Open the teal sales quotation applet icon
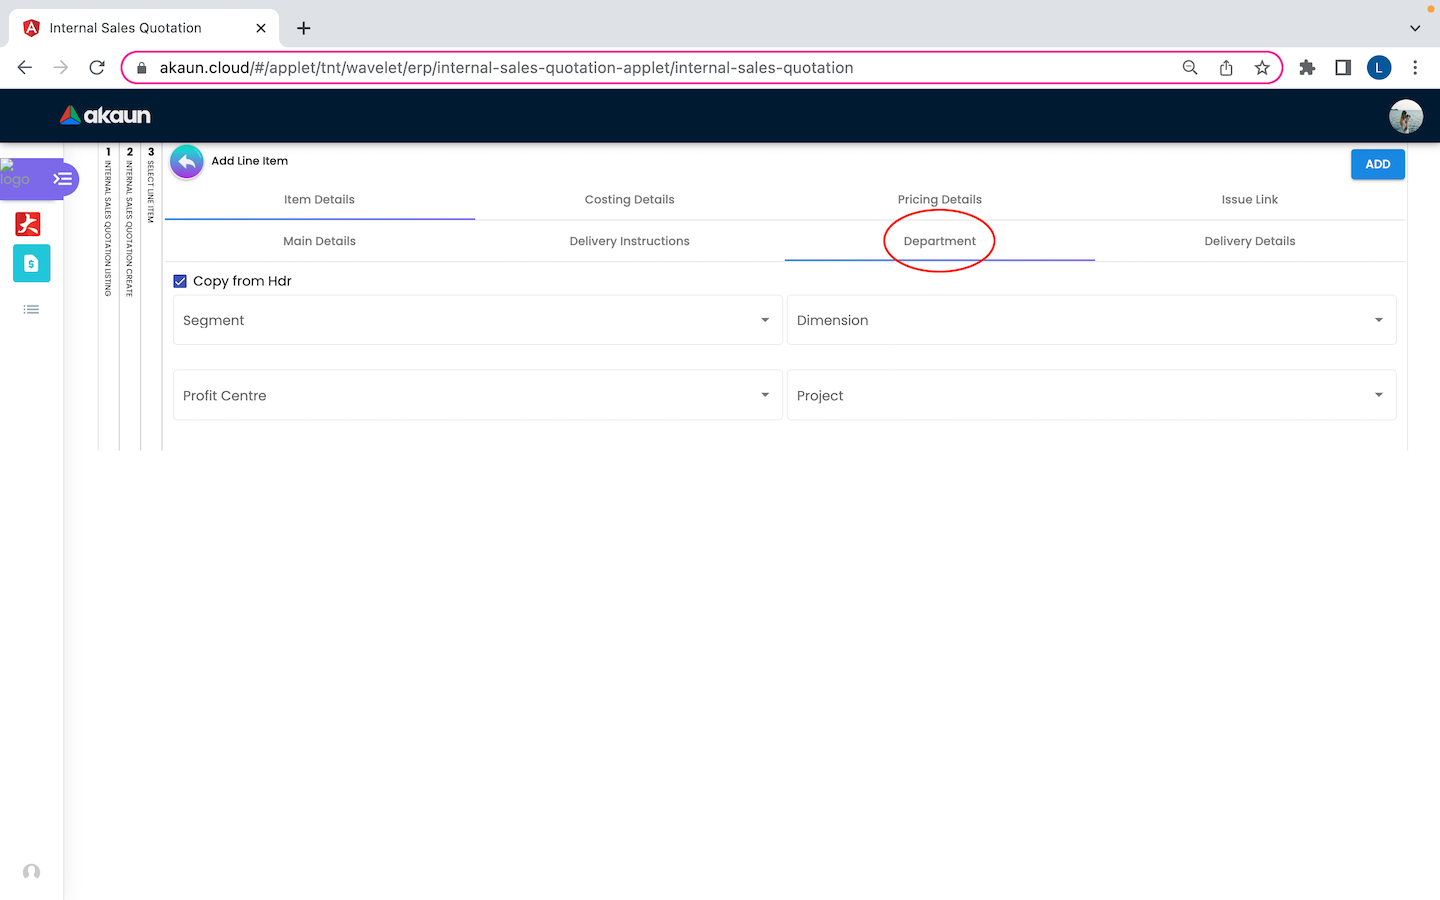The width and height of the screenshot is (1440, 900). pos(31,264)
